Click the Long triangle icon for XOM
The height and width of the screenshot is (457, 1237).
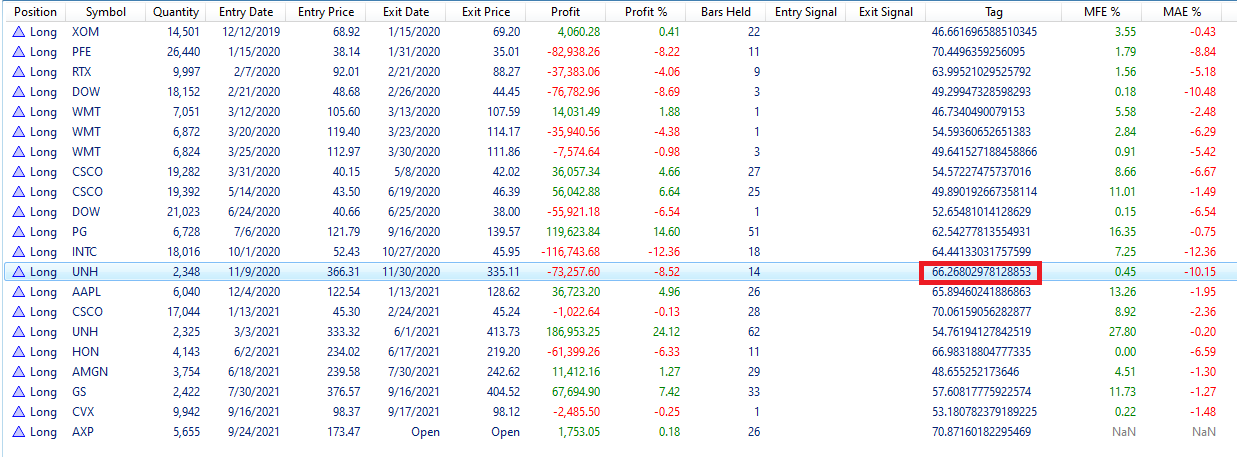[17, 32]
